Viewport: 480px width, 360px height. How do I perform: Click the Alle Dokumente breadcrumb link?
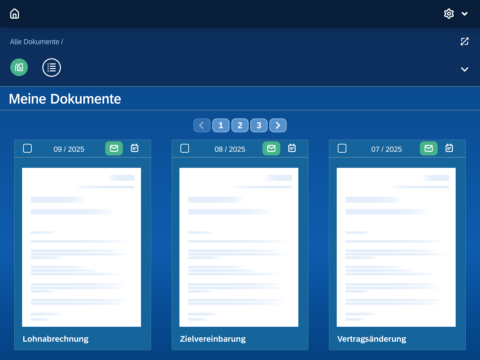coord(34,42)
